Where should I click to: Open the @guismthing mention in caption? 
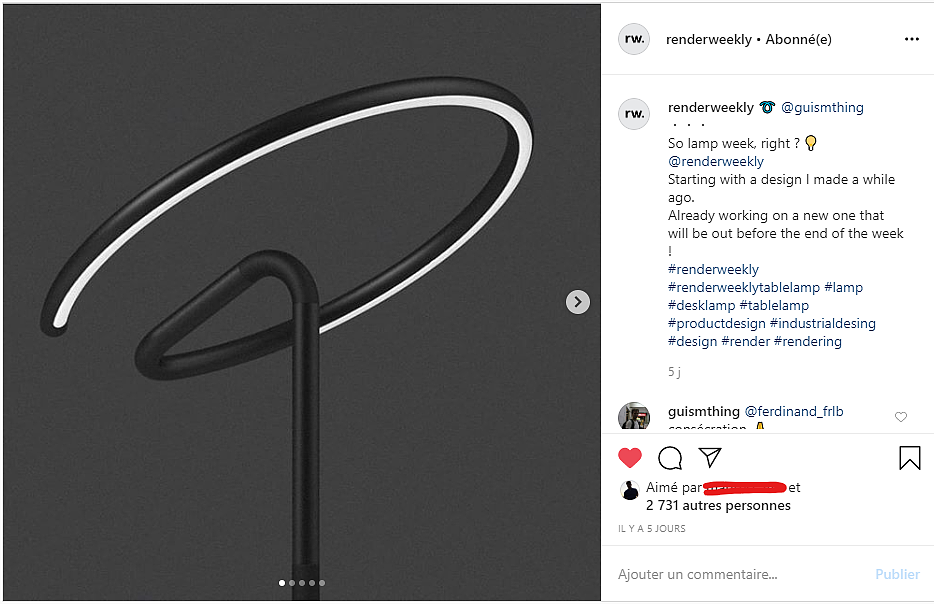[x=822, y=107]
